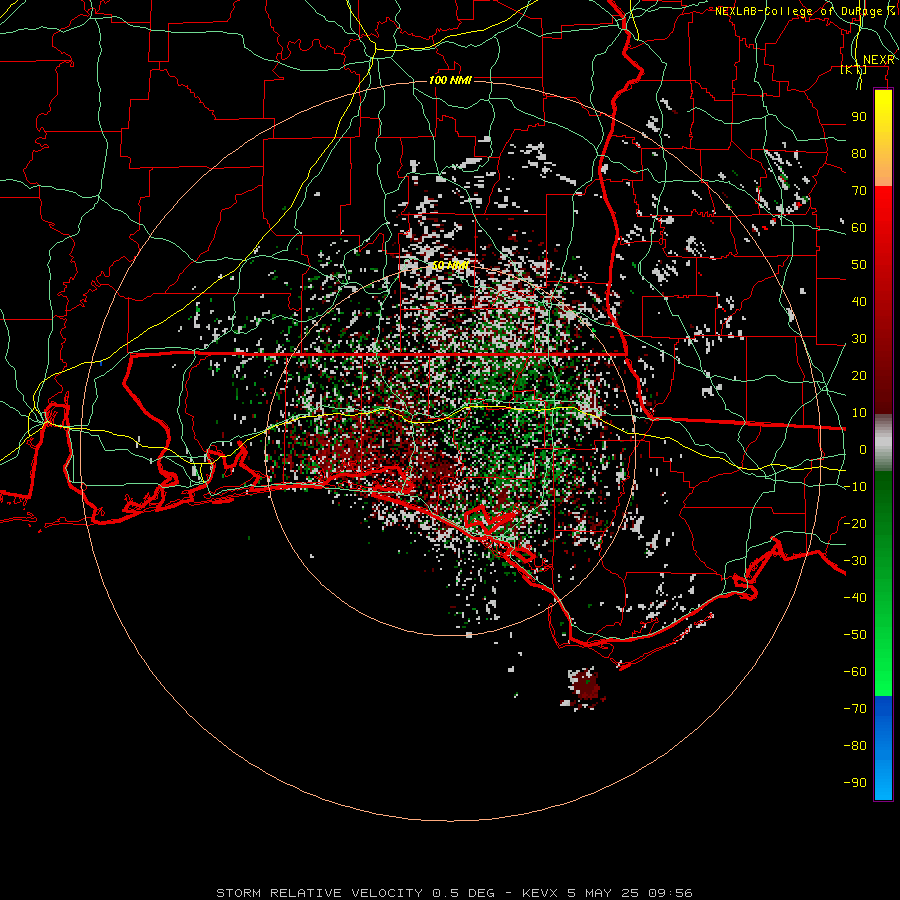Image resolution: width=900 pixels, height=900 pixels.
Task: Click the 10 value on velocity scale
Action: click(859, 413)
